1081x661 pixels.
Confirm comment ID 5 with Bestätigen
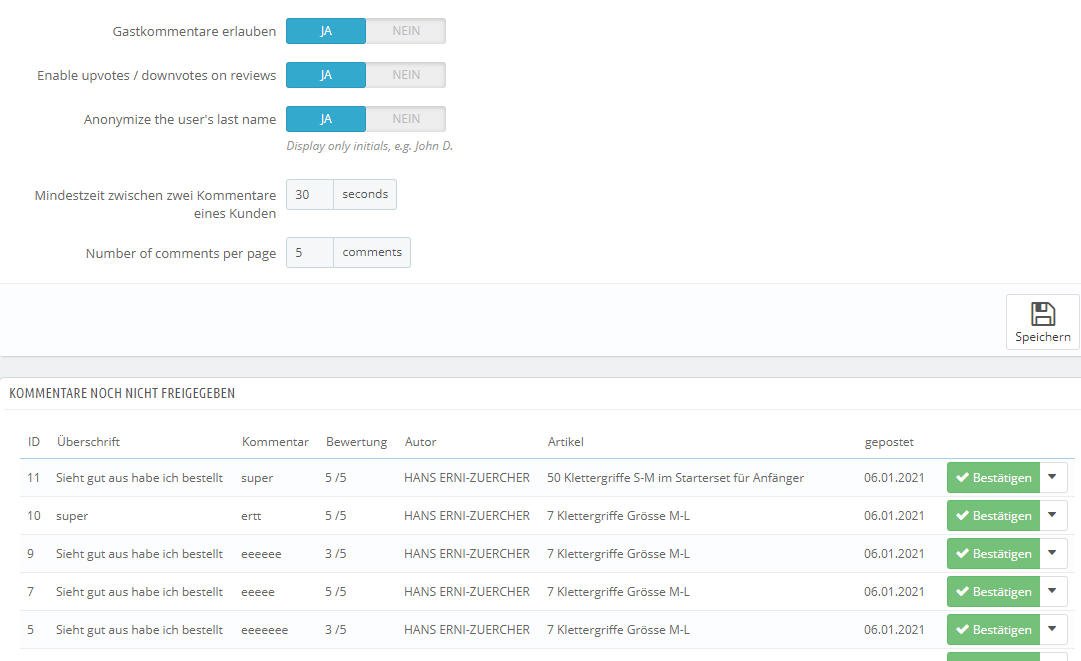pos(993,629)
